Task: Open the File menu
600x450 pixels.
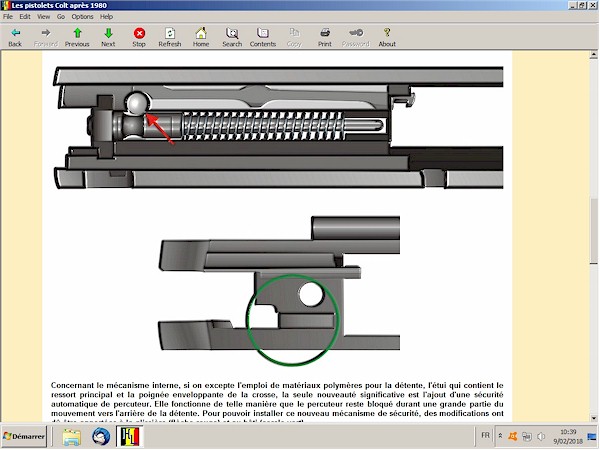Action: pyautogui.click(x=8, y=17)
